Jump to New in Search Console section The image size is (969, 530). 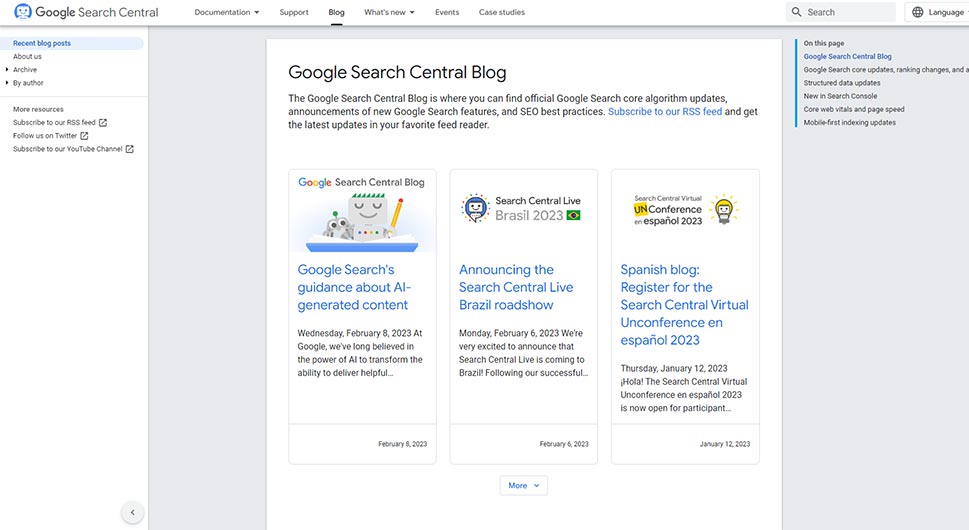[840, 96]
